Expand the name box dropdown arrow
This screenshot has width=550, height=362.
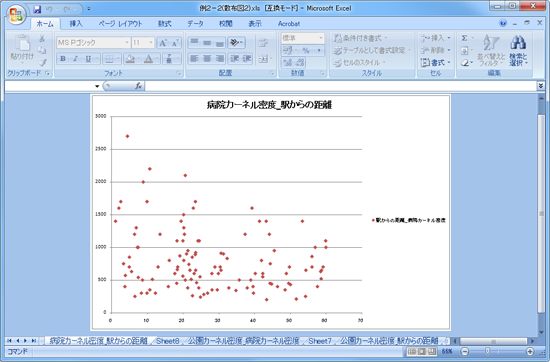(x=97, y=86)
